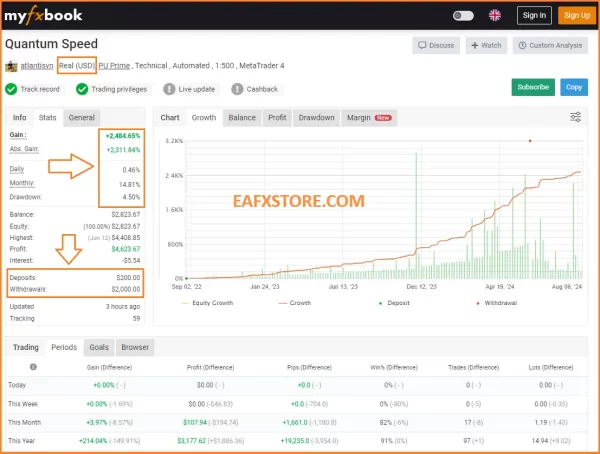Open the PU Prime broker link

coord(114,65)
